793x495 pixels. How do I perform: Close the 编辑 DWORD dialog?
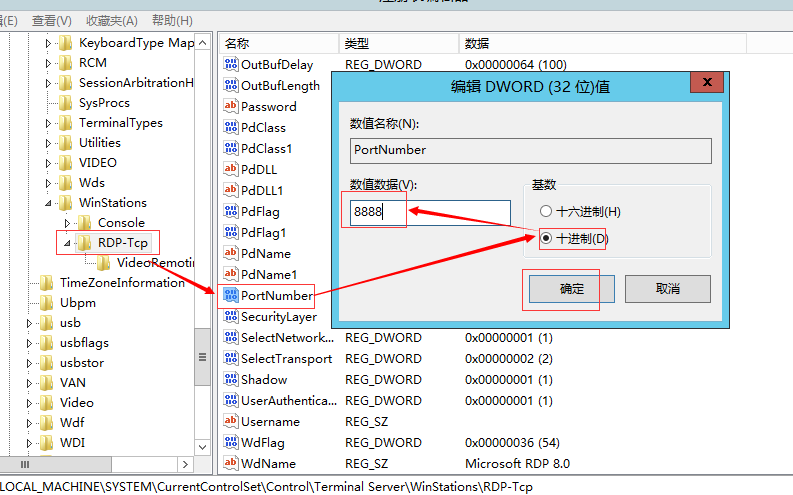(x=707, y=82)
